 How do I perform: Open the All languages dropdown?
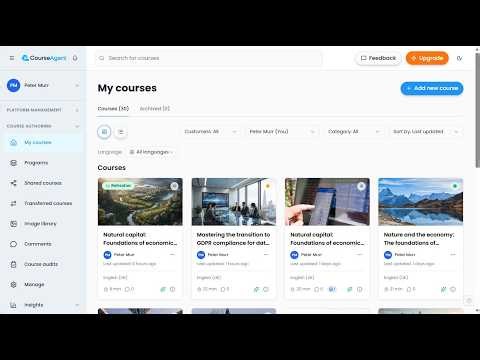point(151,152)
